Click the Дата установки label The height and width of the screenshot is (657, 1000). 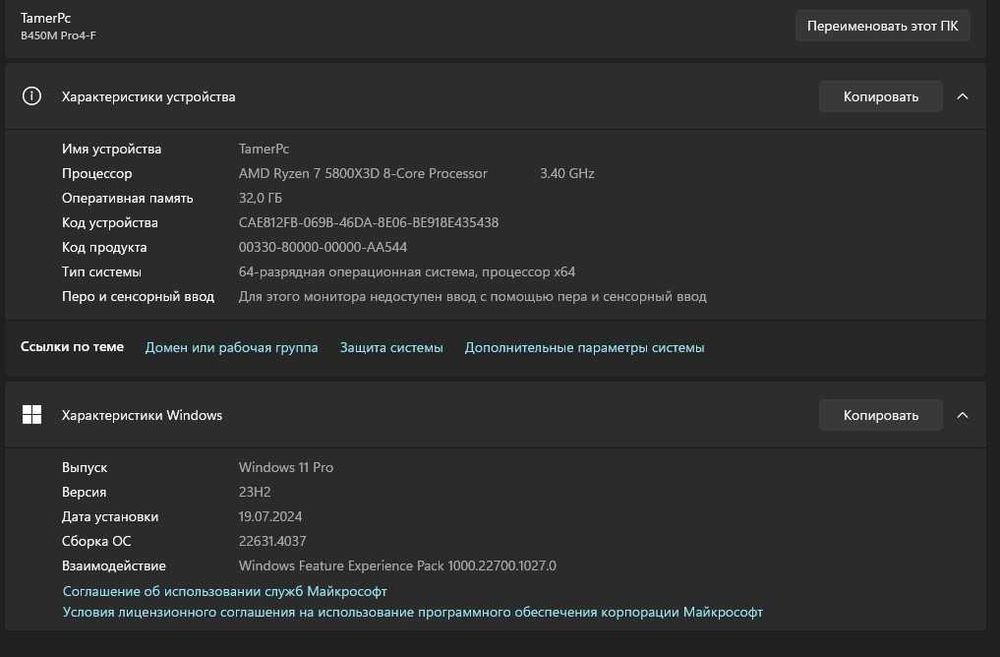(110, 517)
